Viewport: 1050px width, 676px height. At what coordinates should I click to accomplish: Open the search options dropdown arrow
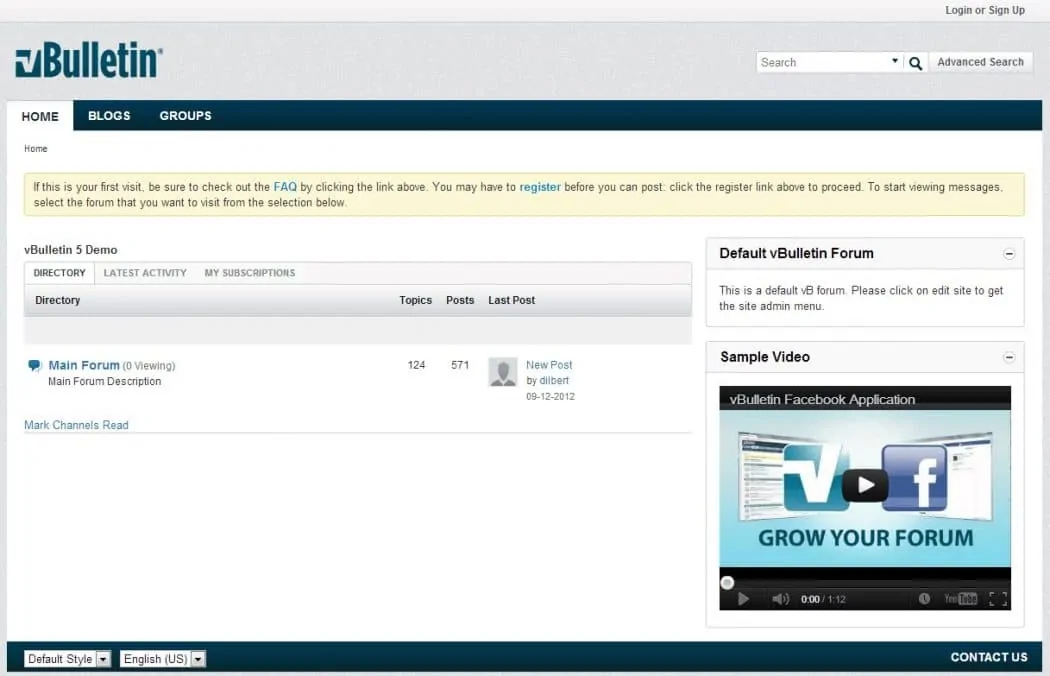pos(895,61)
